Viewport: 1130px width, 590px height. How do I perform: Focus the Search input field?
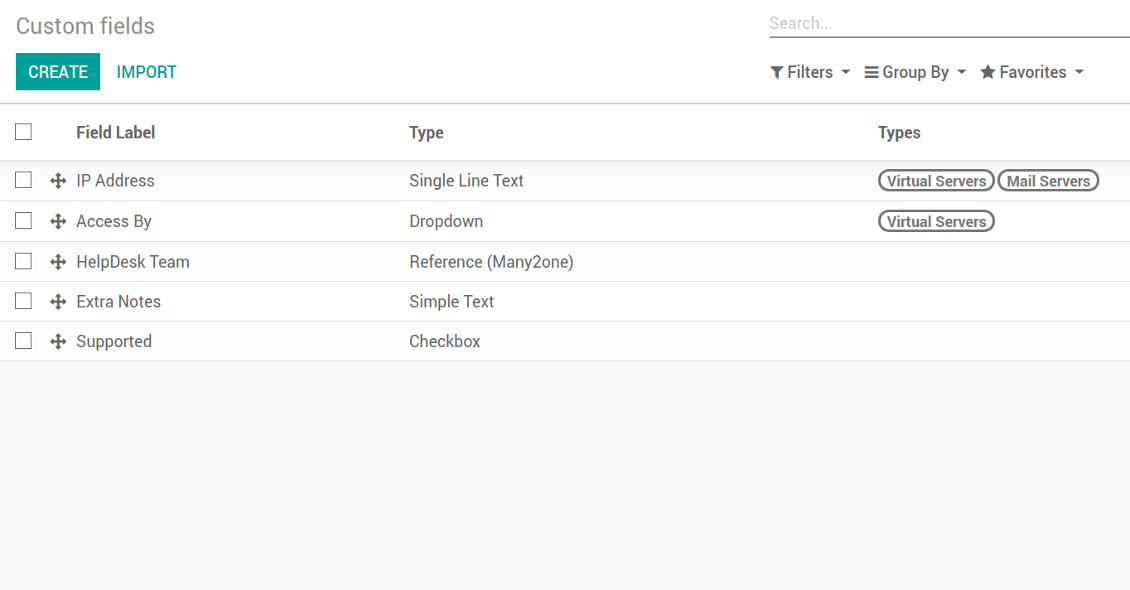point(949,23)
